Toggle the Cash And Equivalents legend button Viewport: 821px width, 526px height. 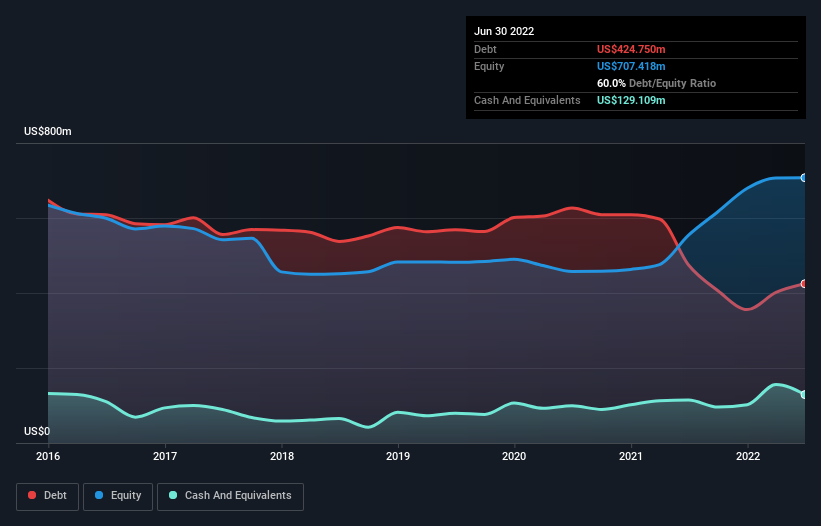click(x=230, y=496)
